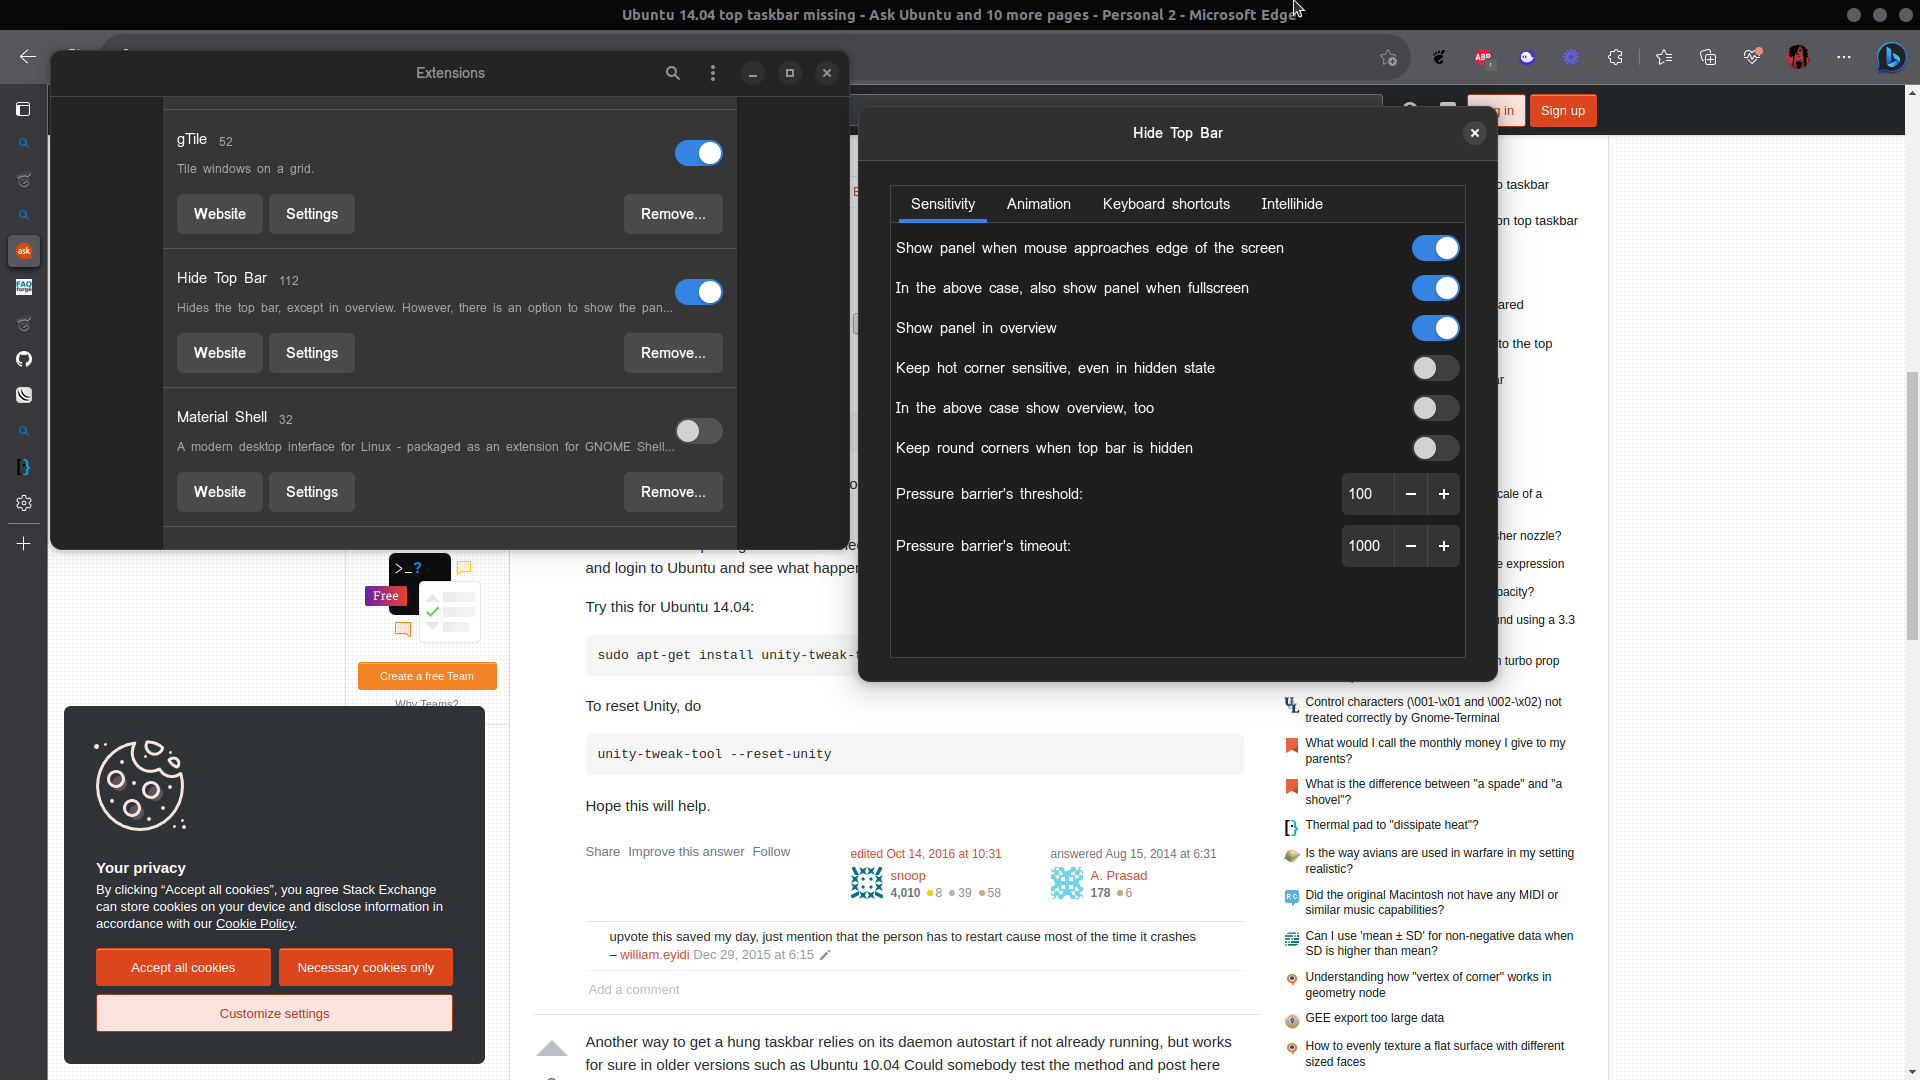The width and height of the screenshot is (1920, 1080).
Task: Switch to the Animation tab
Action: click(x=1038, y=204)
